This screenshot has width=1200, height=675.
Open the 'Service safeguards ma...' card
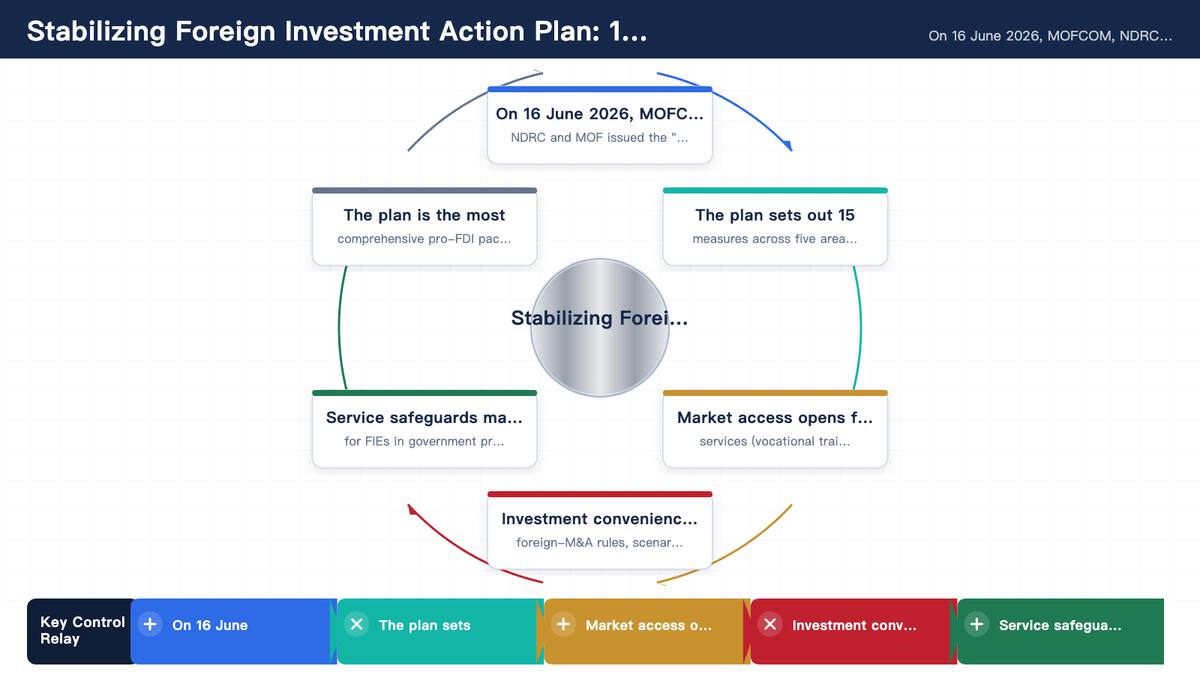pos(424,429)
